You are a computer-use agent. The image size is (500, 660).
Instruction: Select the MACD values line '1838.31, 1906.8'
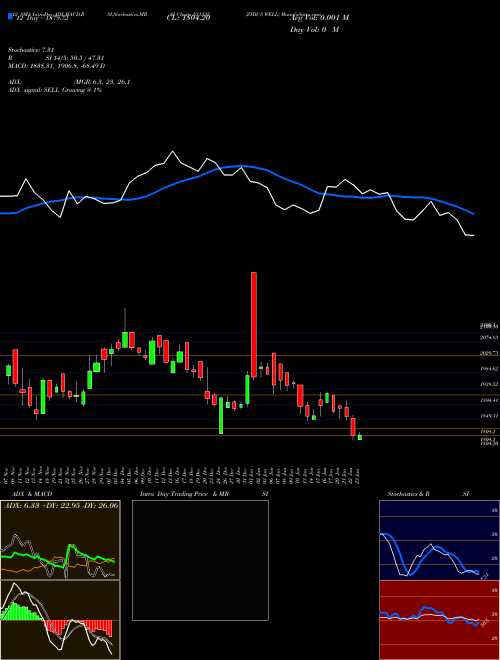click(56, 66)
